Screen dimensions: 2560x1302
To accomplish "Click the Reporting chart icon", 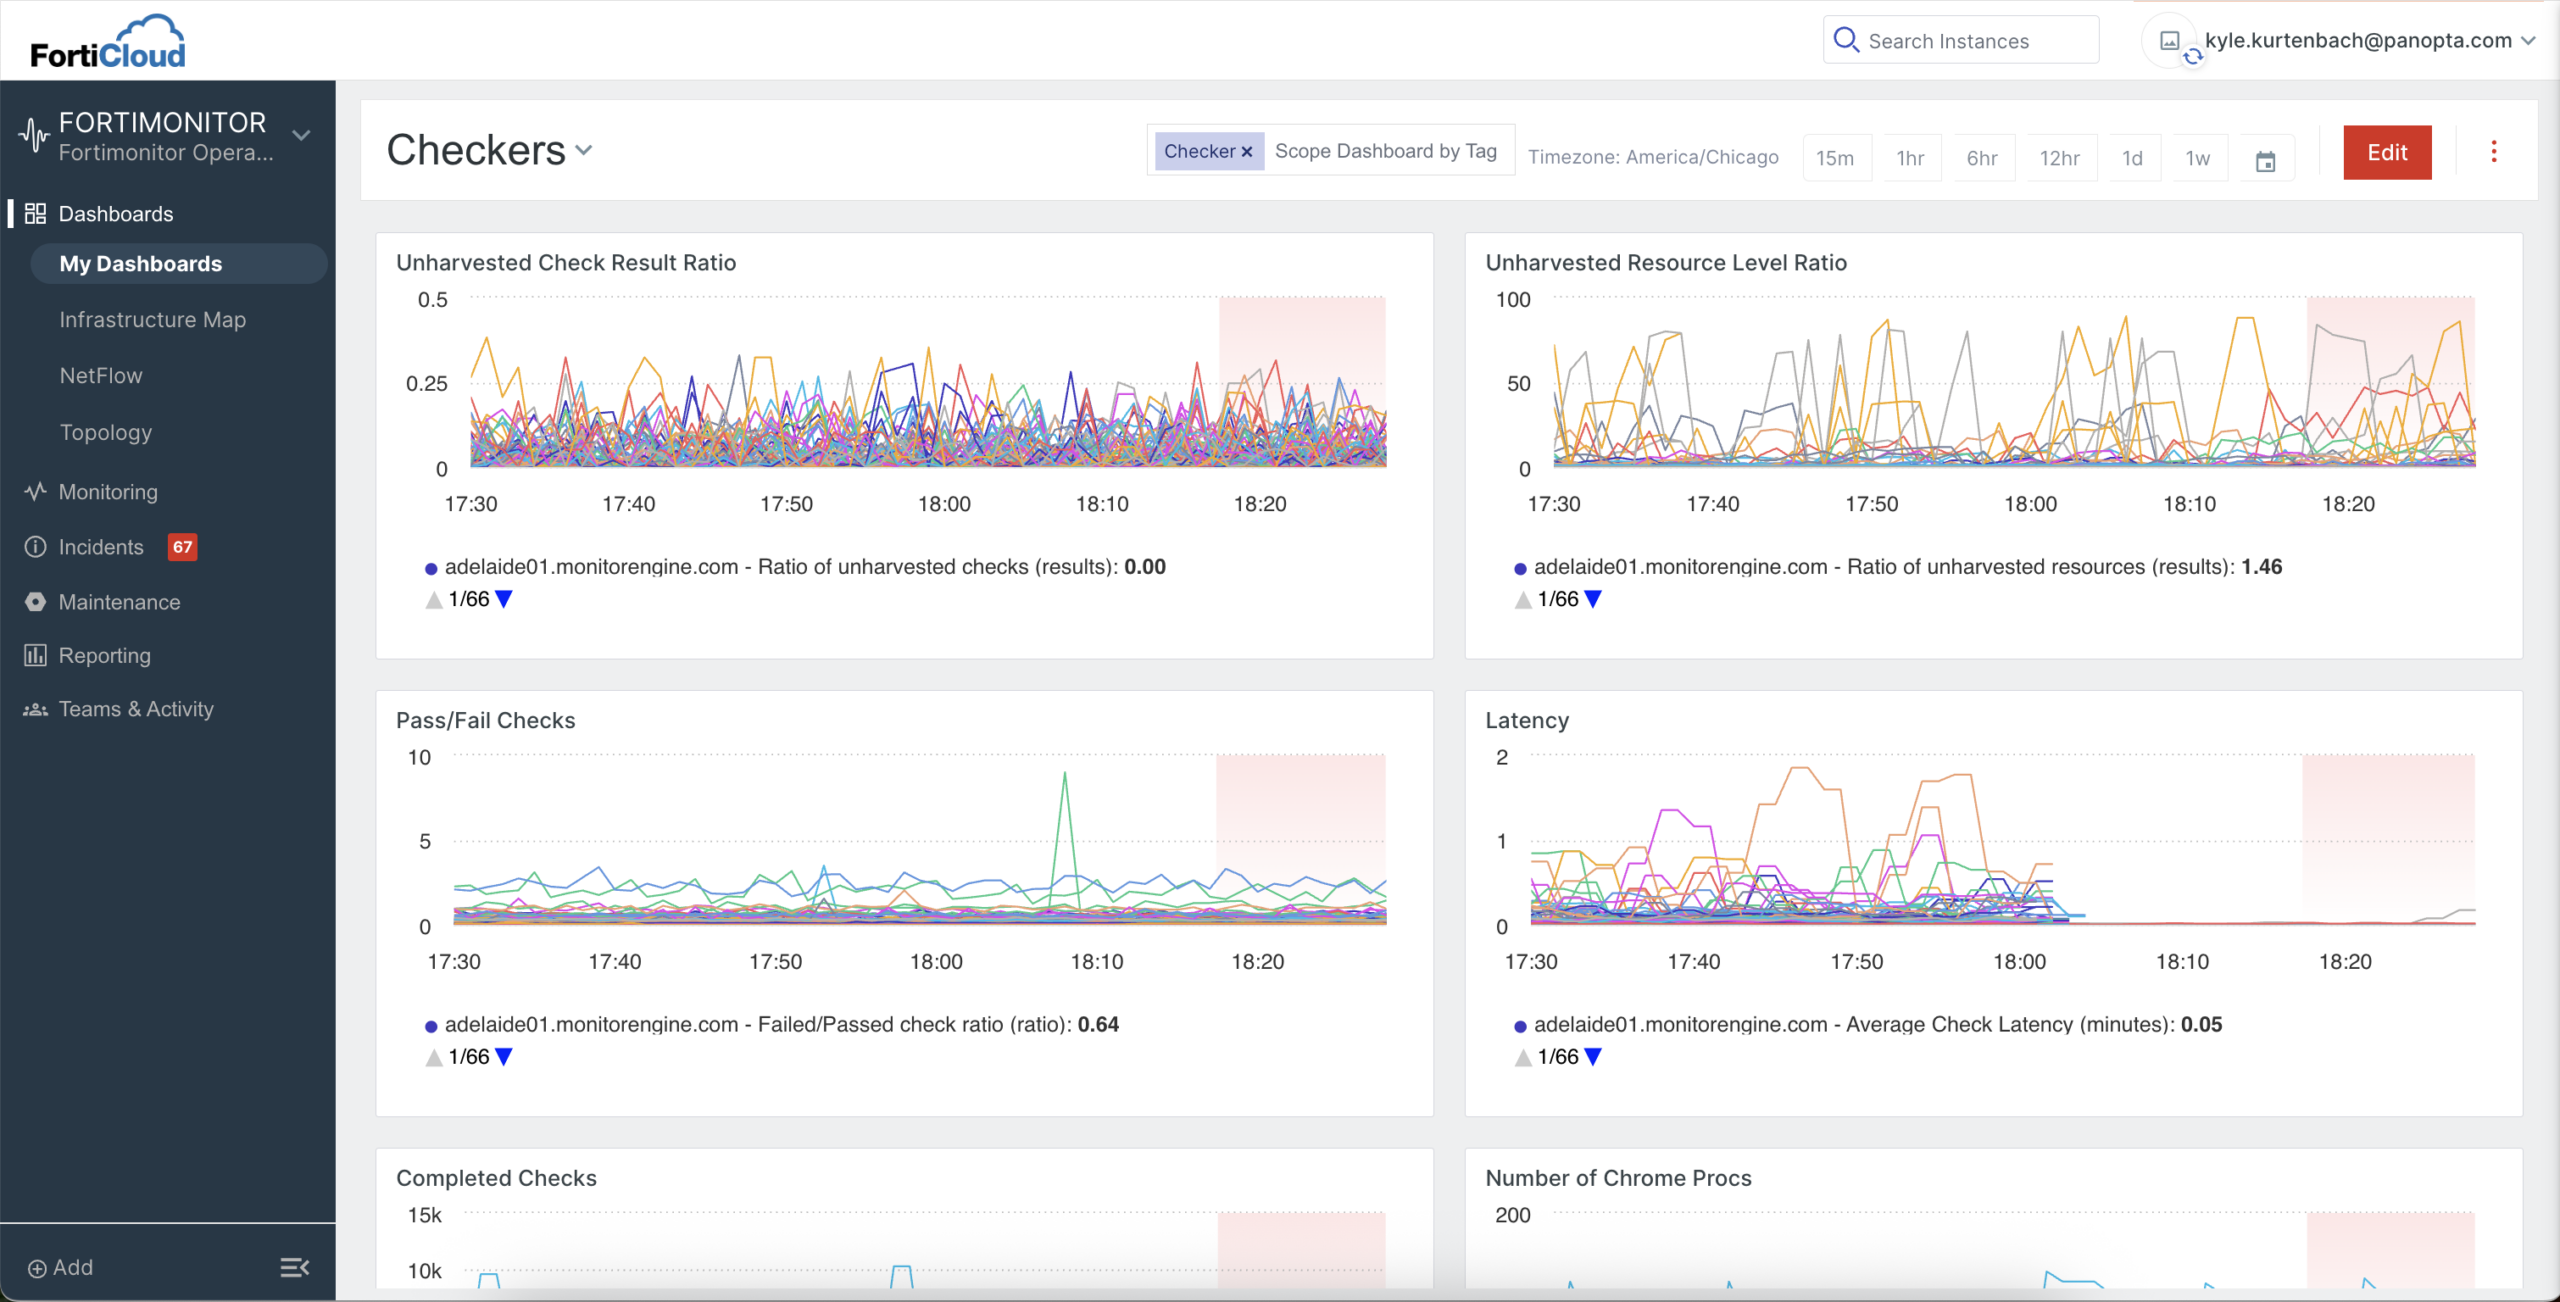I will click(x=35, y=656).
